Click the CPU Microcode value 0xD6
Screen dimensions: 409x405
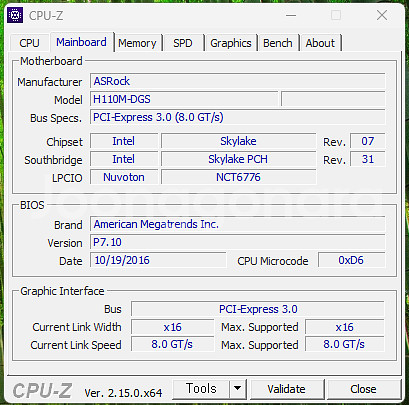(x=352, y=260)
